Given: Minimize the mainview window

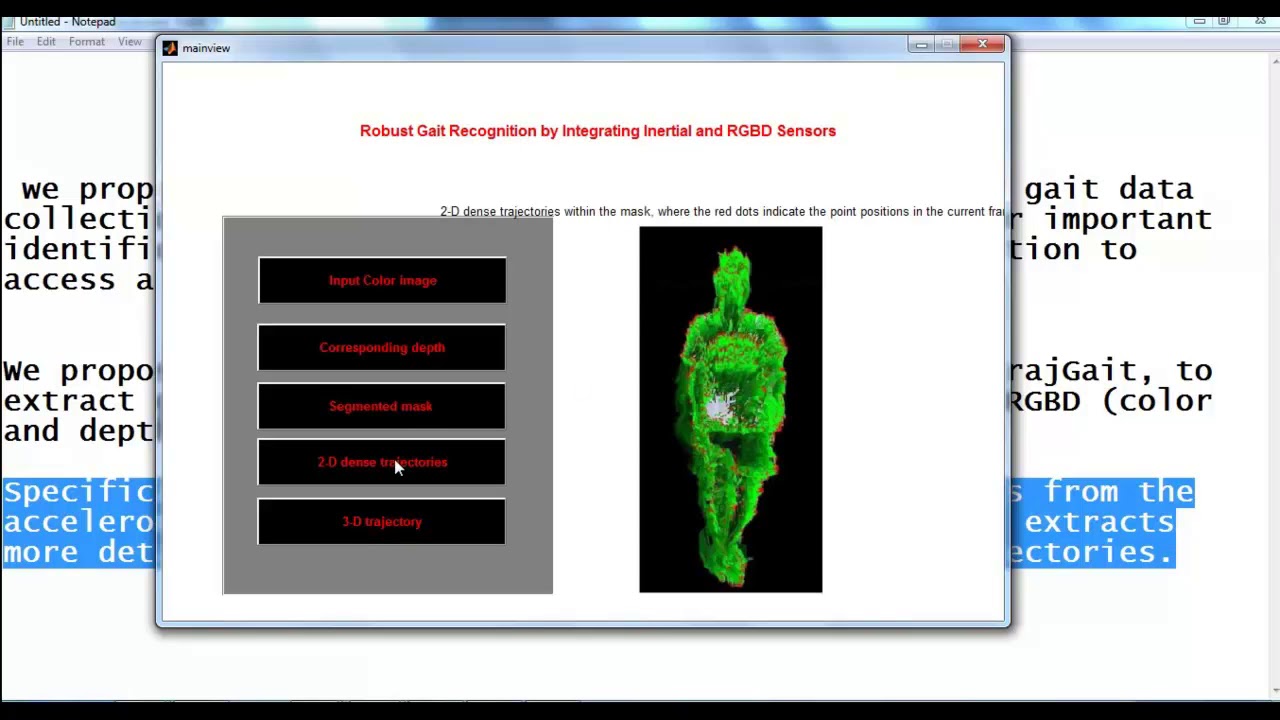Looking at the screenshot, I should pyautogui.click(x=921, y=44).
